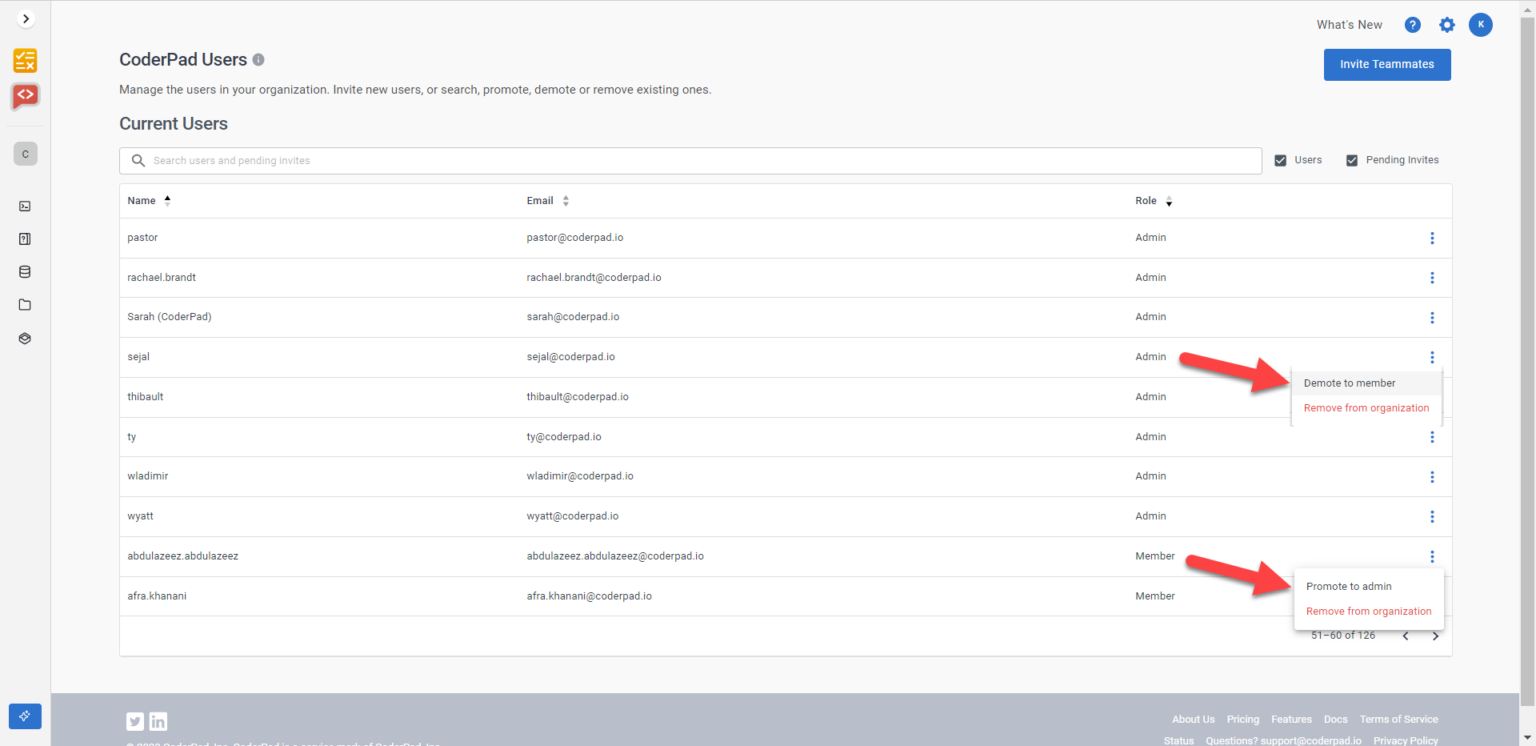
Task: Select Promote to admin for afra.khanani
Action: (1349, 586)
